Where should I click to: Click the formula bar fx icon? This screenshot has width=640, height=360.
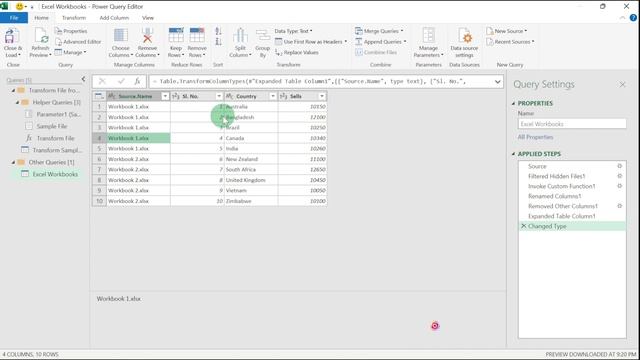tap(138, 81)
